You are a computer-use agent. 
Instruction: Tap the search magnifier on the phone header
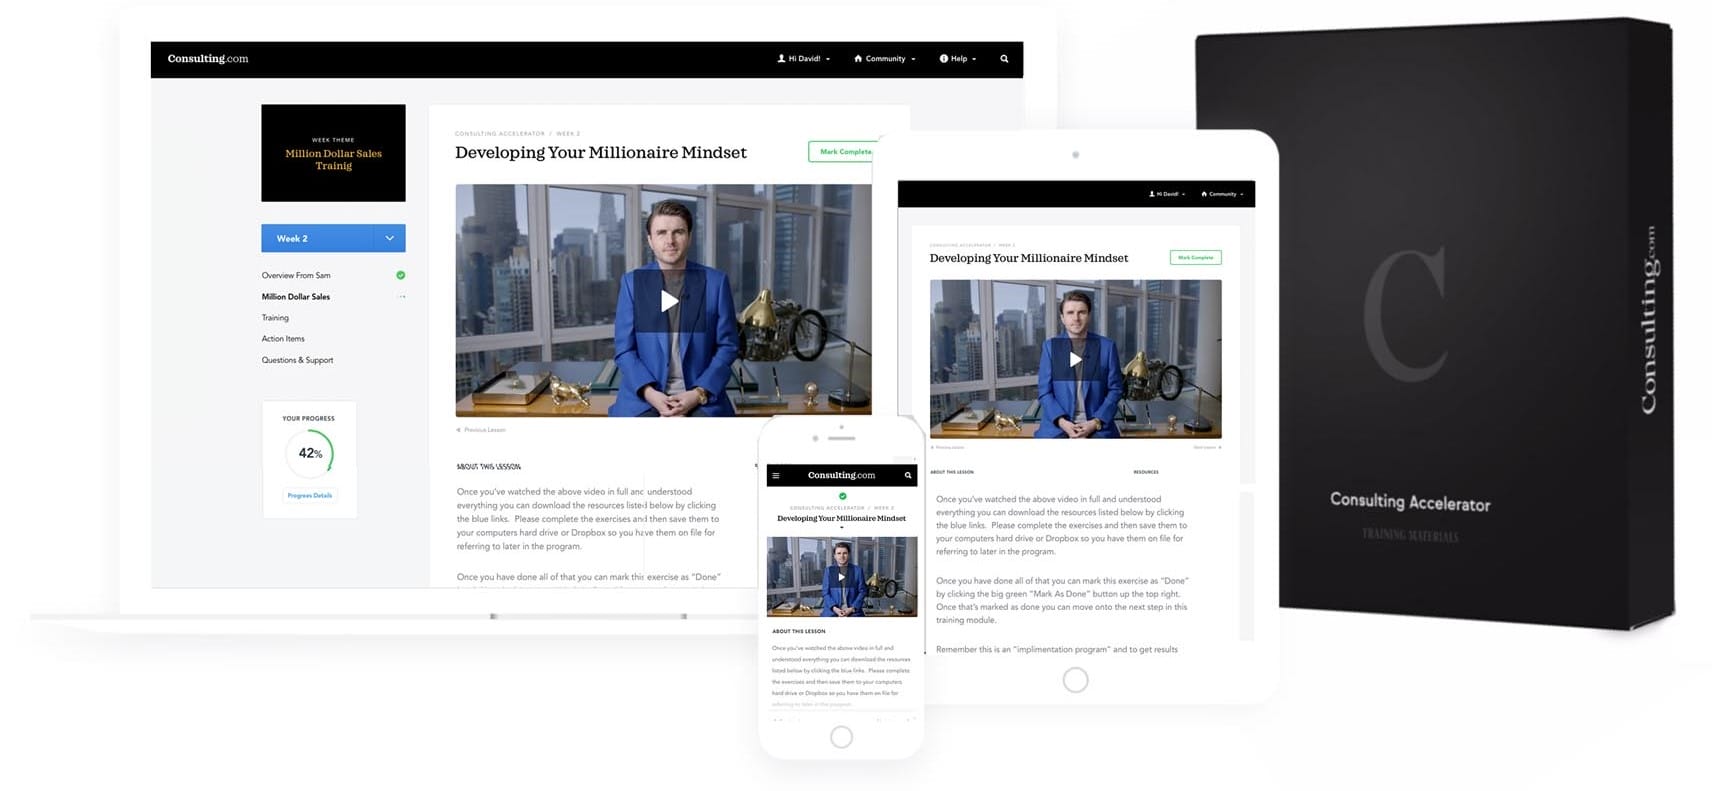(908, 476)
